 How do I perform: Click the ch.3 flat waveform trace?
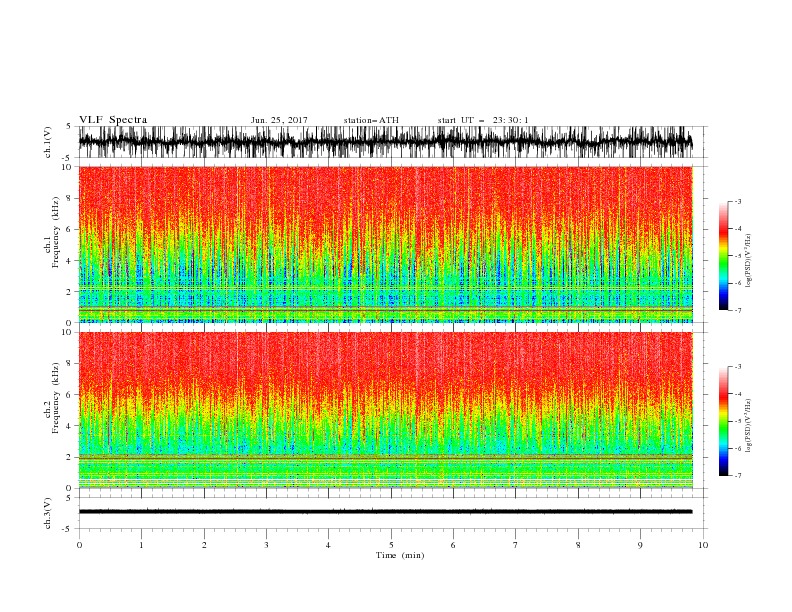[x=386, y=512]
